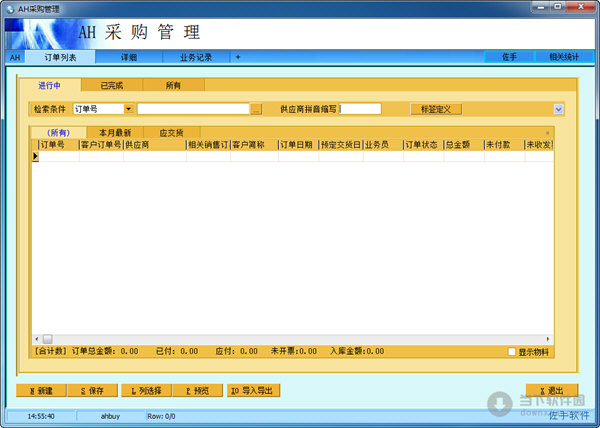This screenshot has width=600, height=428.
Task: Expand the search panel chevron
Action: (x=558, y=109)
